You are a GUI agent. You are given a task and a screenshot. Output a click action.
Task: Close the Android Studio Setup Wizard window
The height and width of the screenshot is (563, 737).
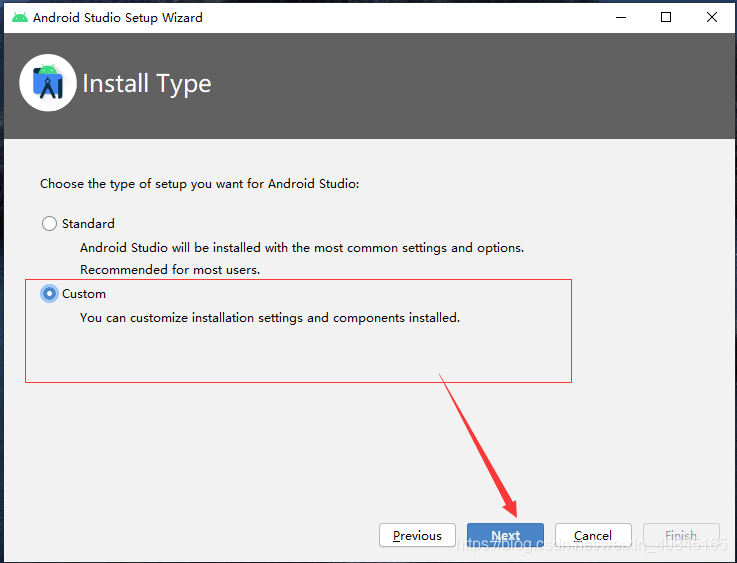(x=712, y=17)
